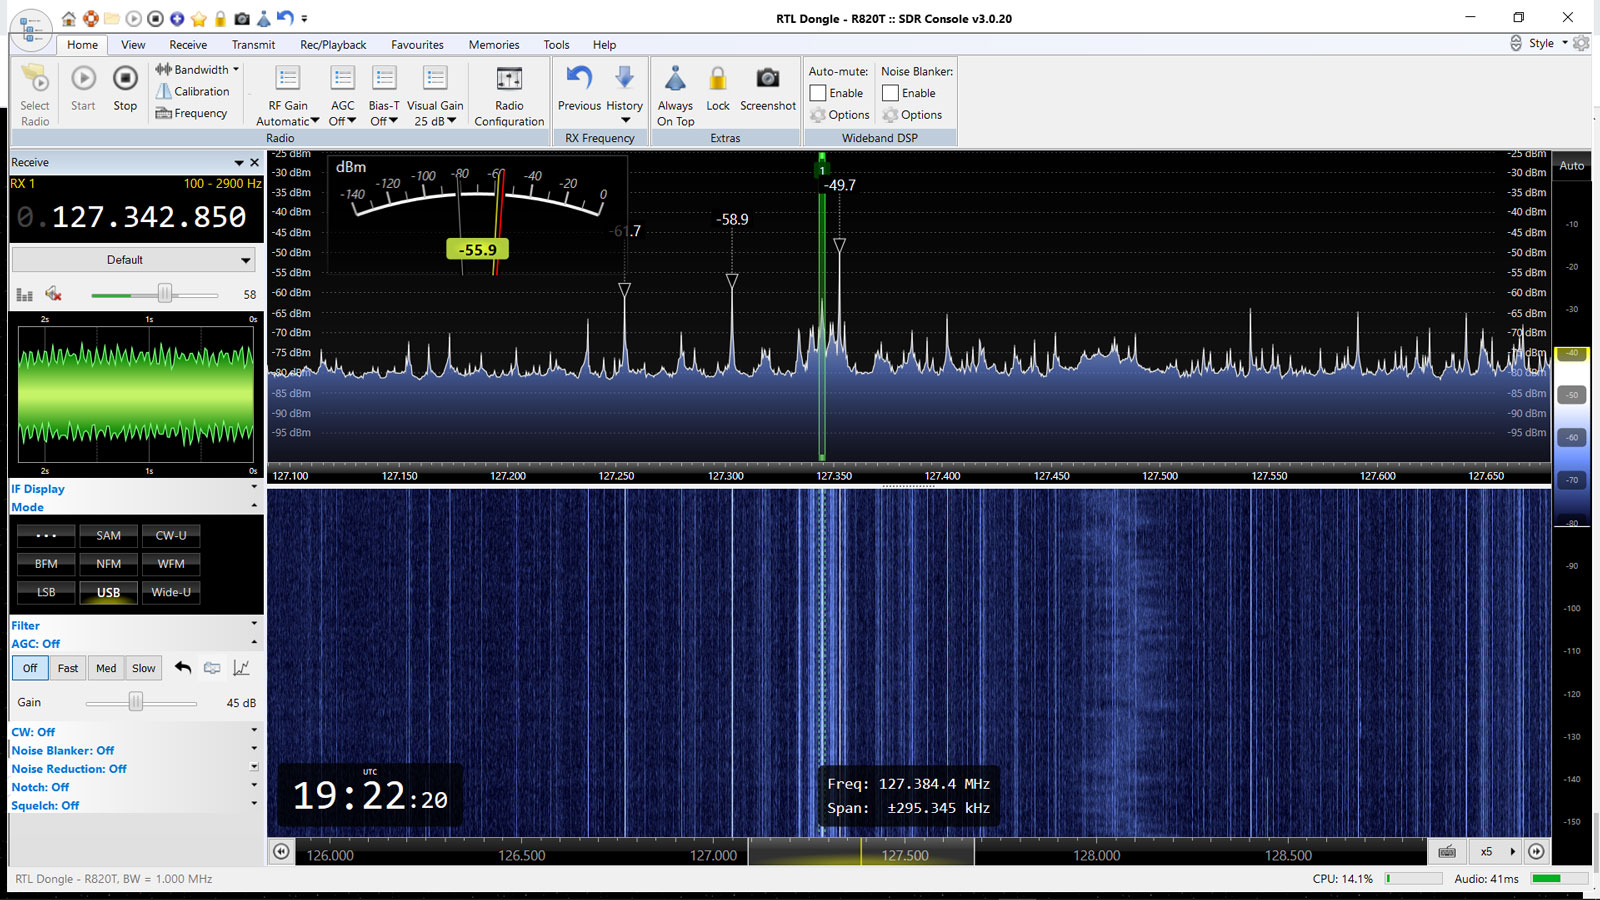Adjust the volume slider handle
This screenshot has width=1600, height=900.
click(x=165, y=294)
